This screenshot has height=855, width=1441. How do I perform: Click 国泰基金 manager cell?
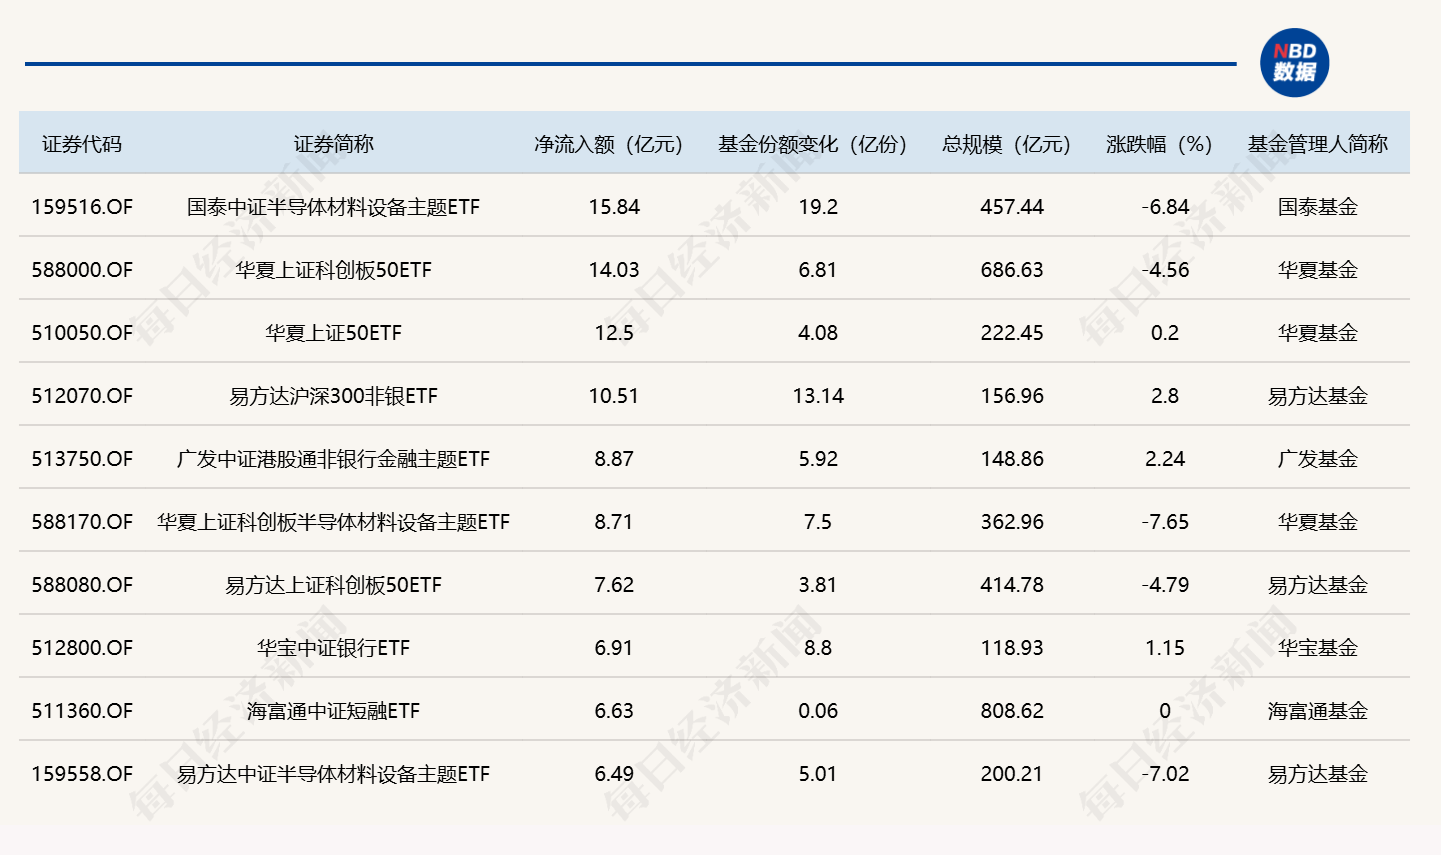click(x=1318, y=207)
